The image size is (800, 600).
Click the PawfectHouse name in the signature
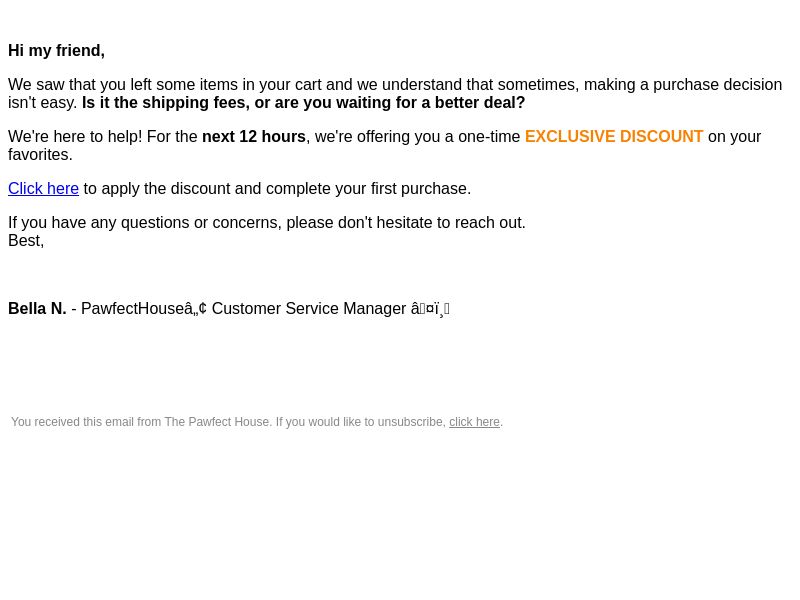(x=133, y=309)
